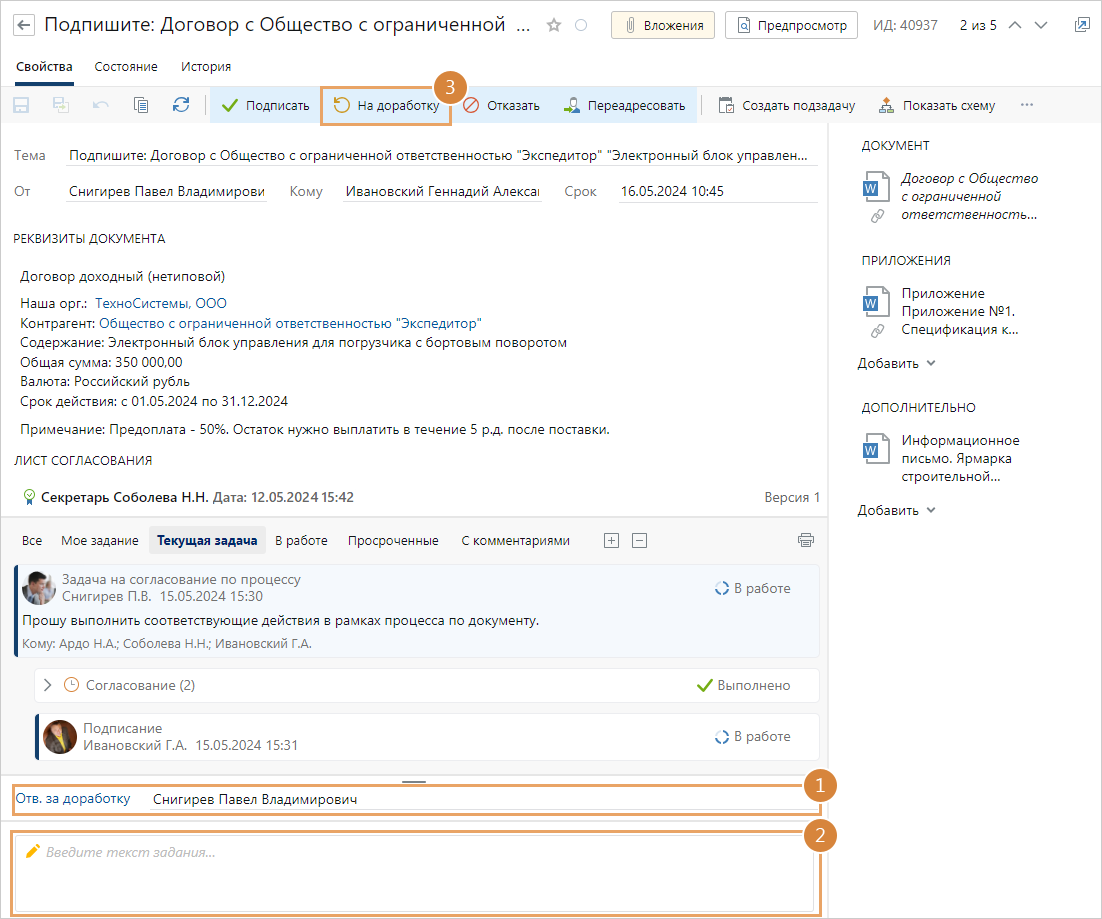Star this task as favorite
This screenshot has width=1102, height=919.
point(554,26)
